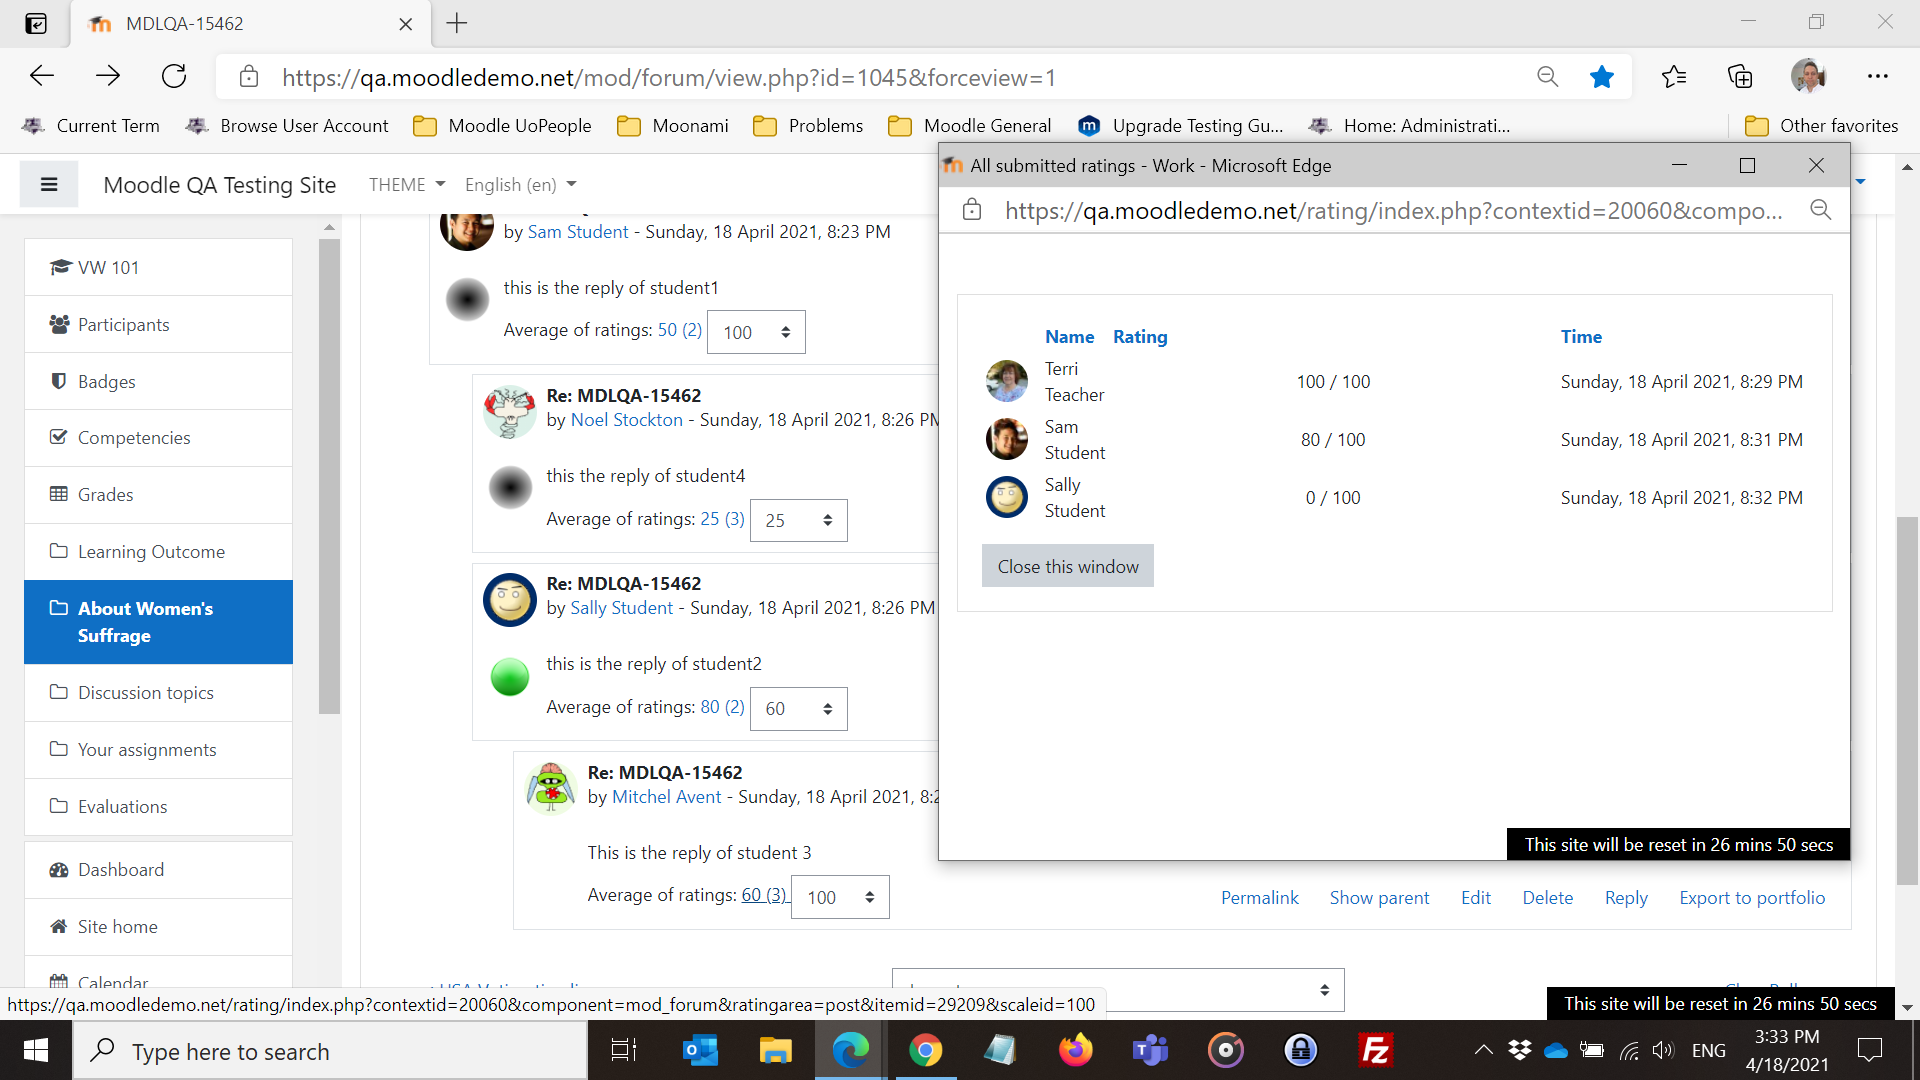Open the Windows Start menu
The image size is (1920, 1080).
(x=36, y=1051)
